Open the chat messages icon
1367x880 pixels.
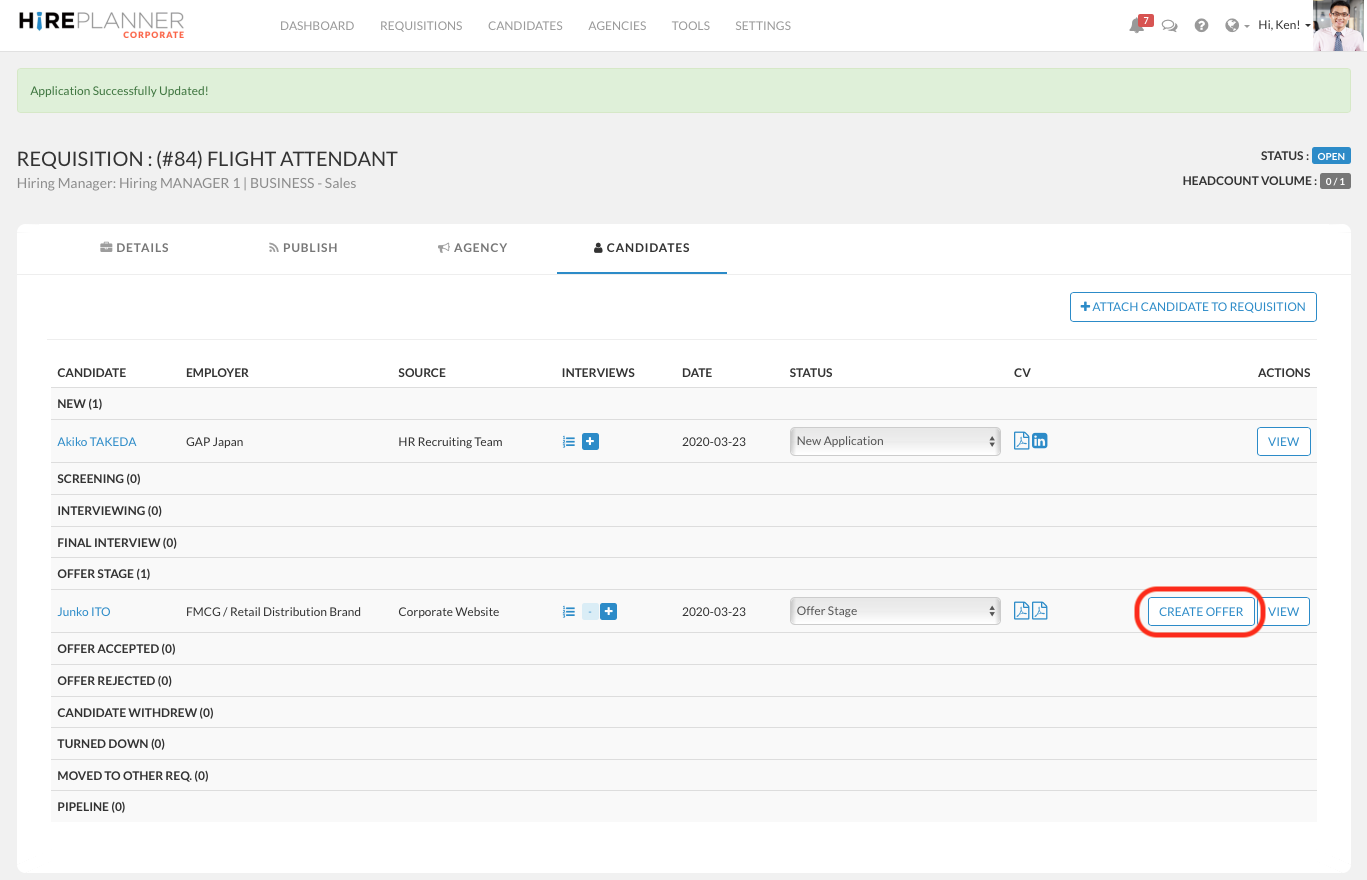tap(1169, 26)
